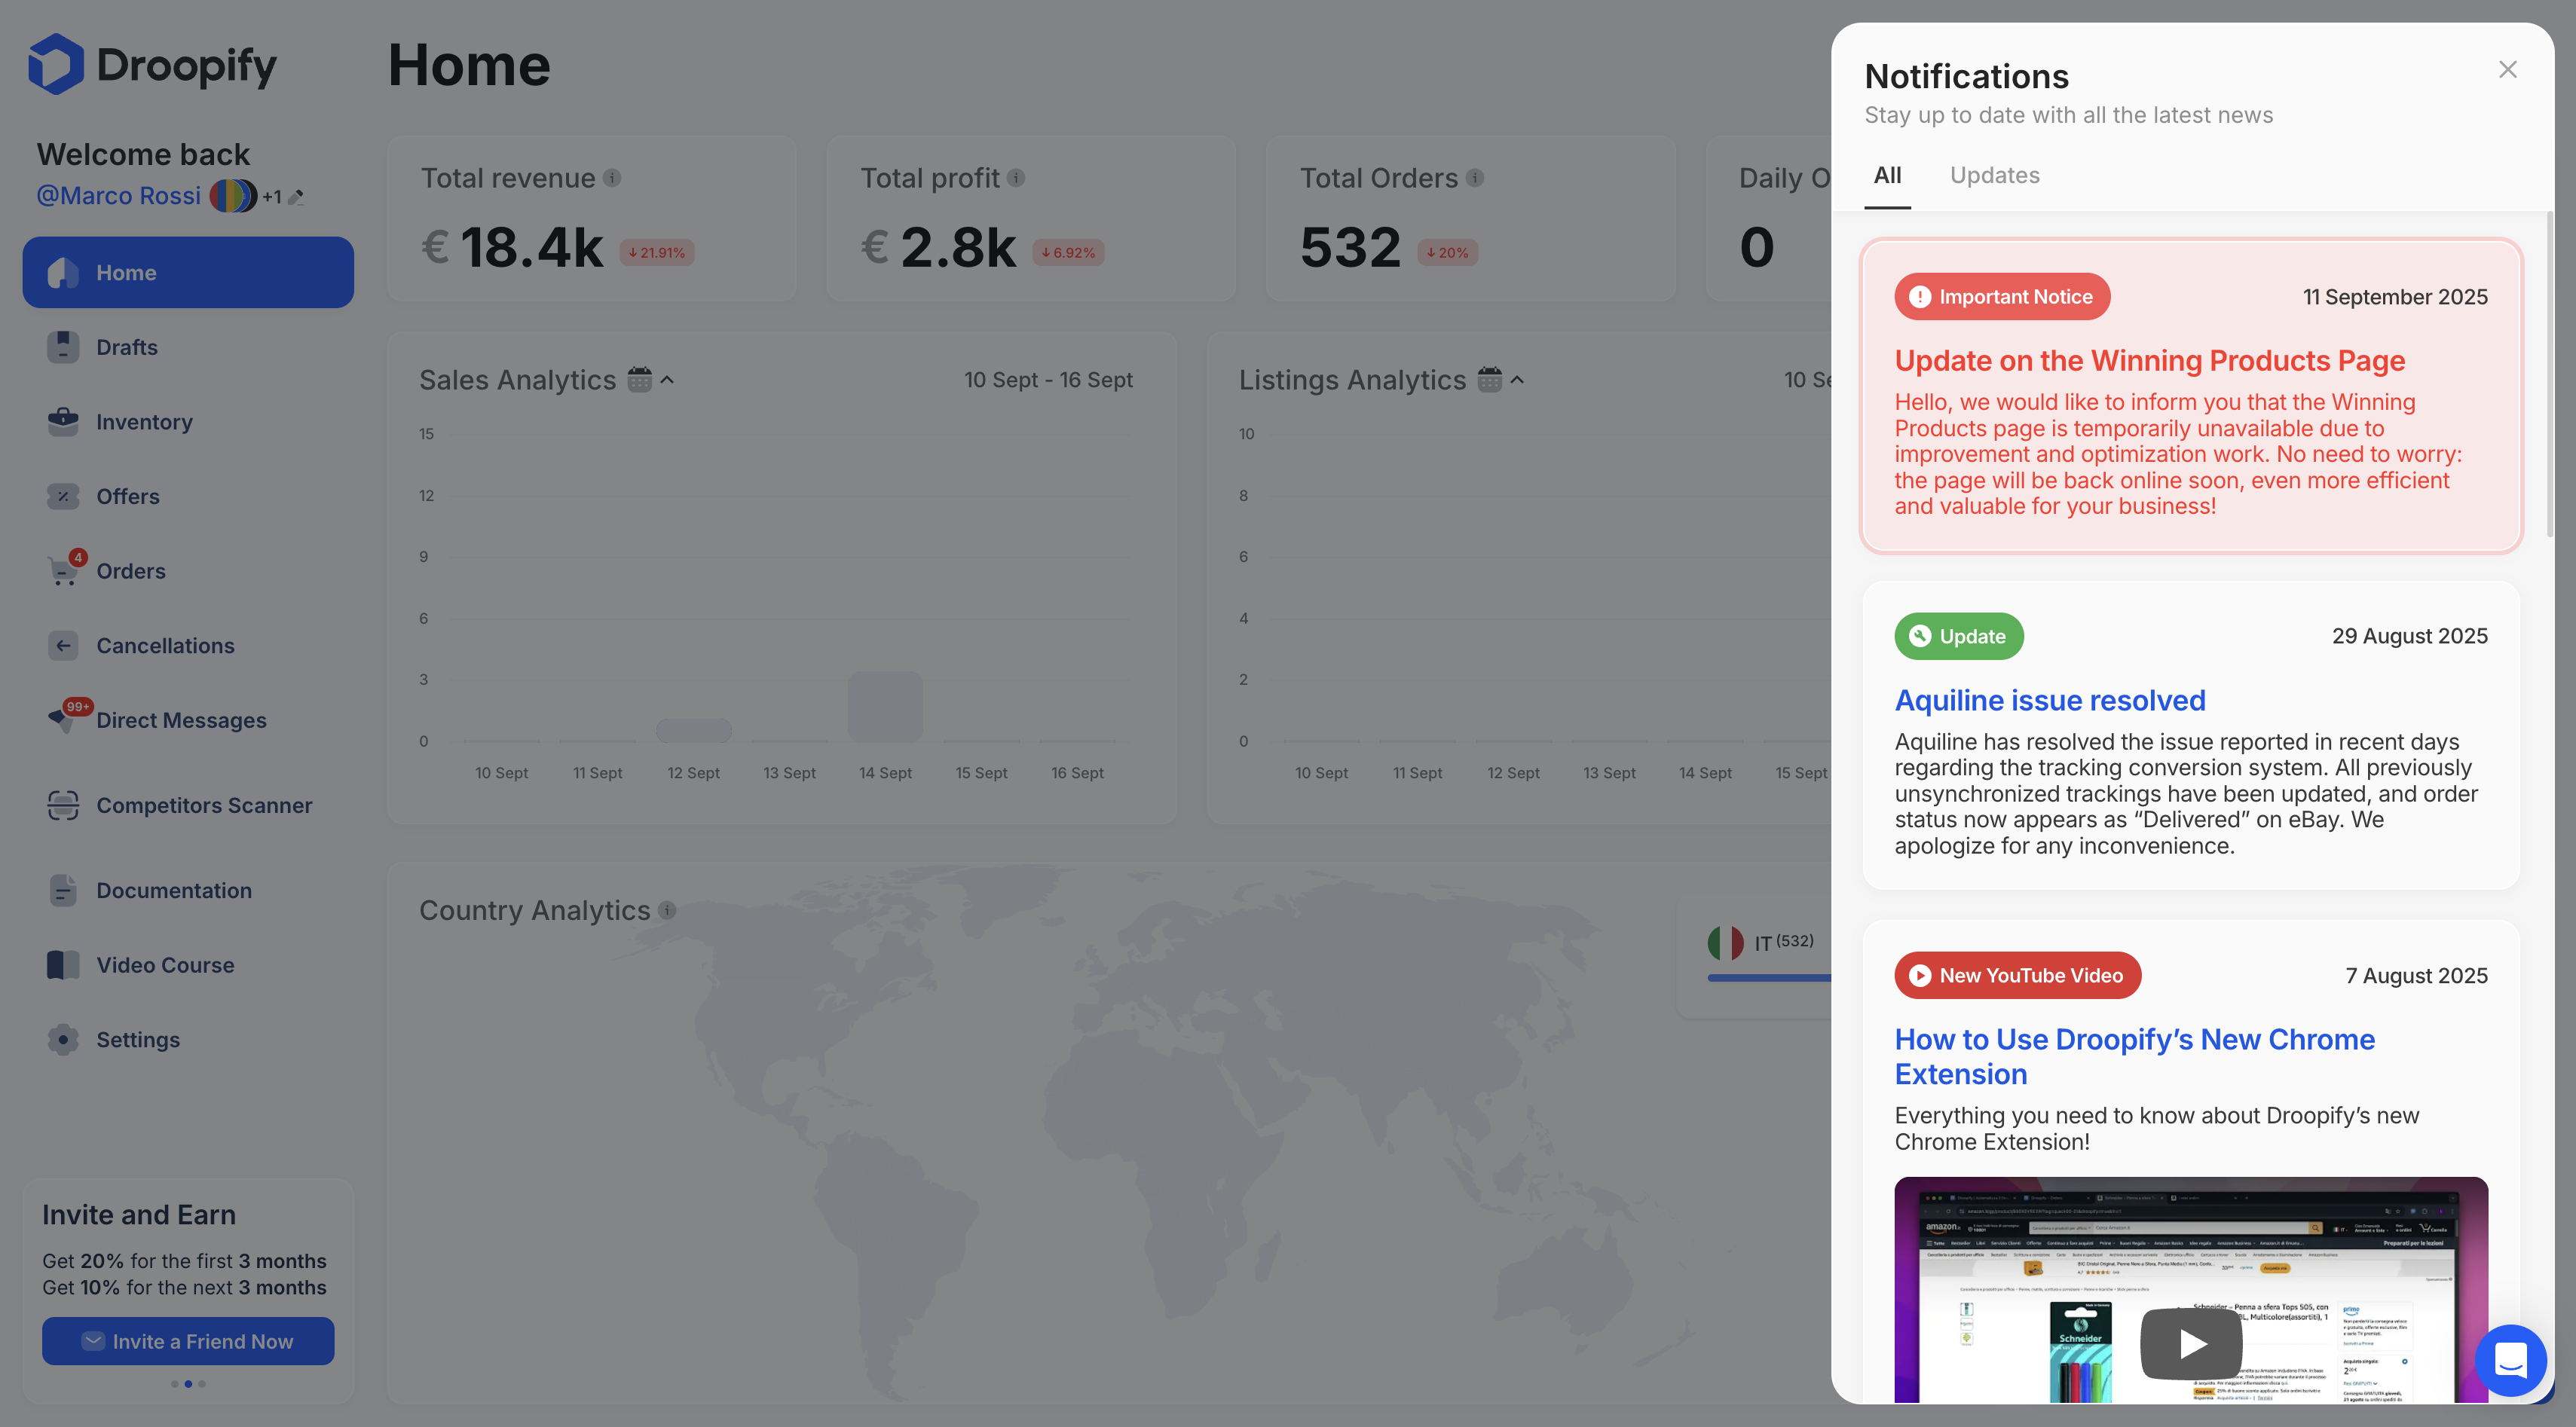Click the edit pencil next to Marco Rossi

[x=296, y=197]
